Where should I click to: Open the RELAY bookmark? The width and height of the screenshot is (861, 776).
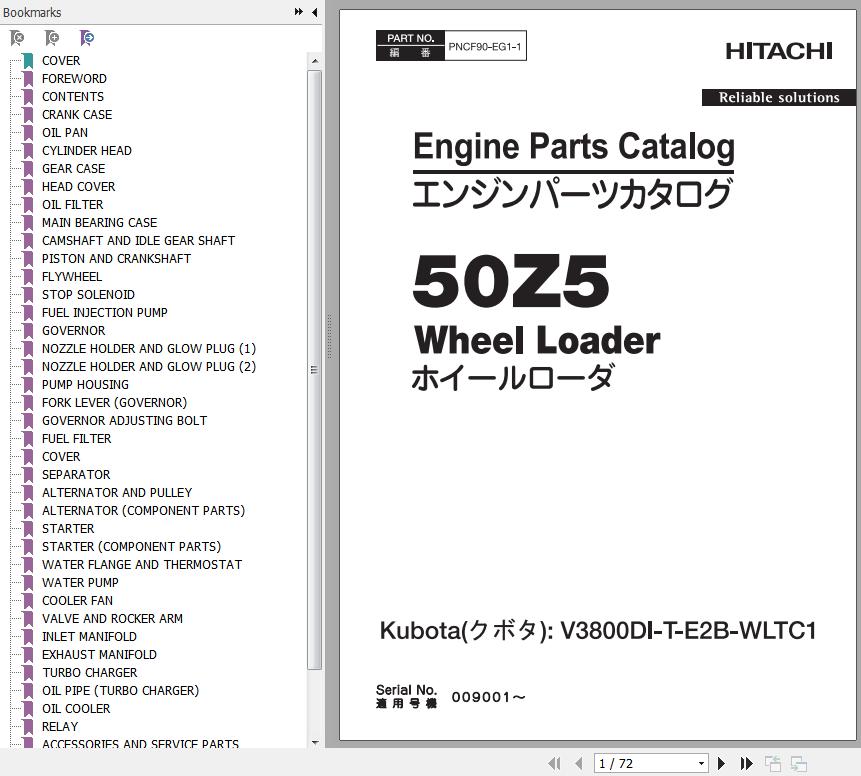coord(60,727)
